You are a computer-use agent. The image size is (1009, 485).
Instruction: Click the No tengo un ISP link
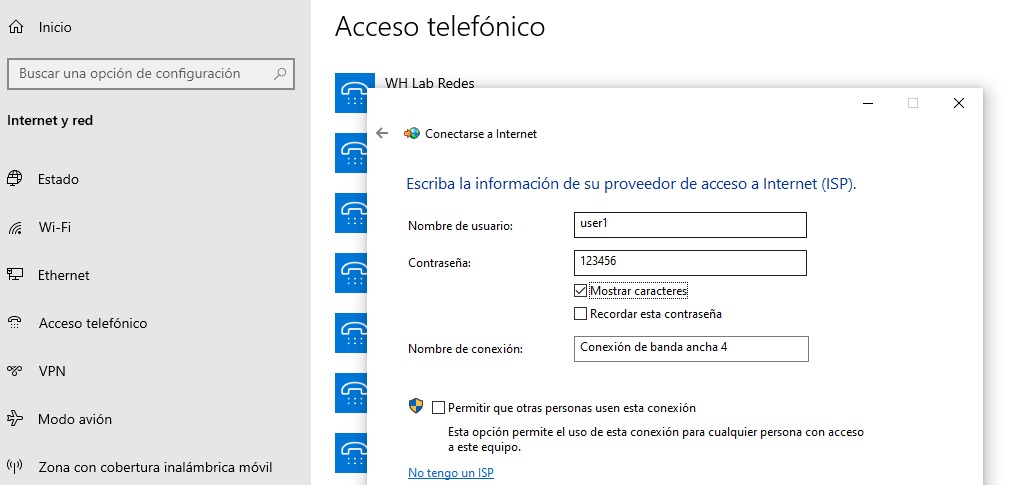tap(451, 473)
